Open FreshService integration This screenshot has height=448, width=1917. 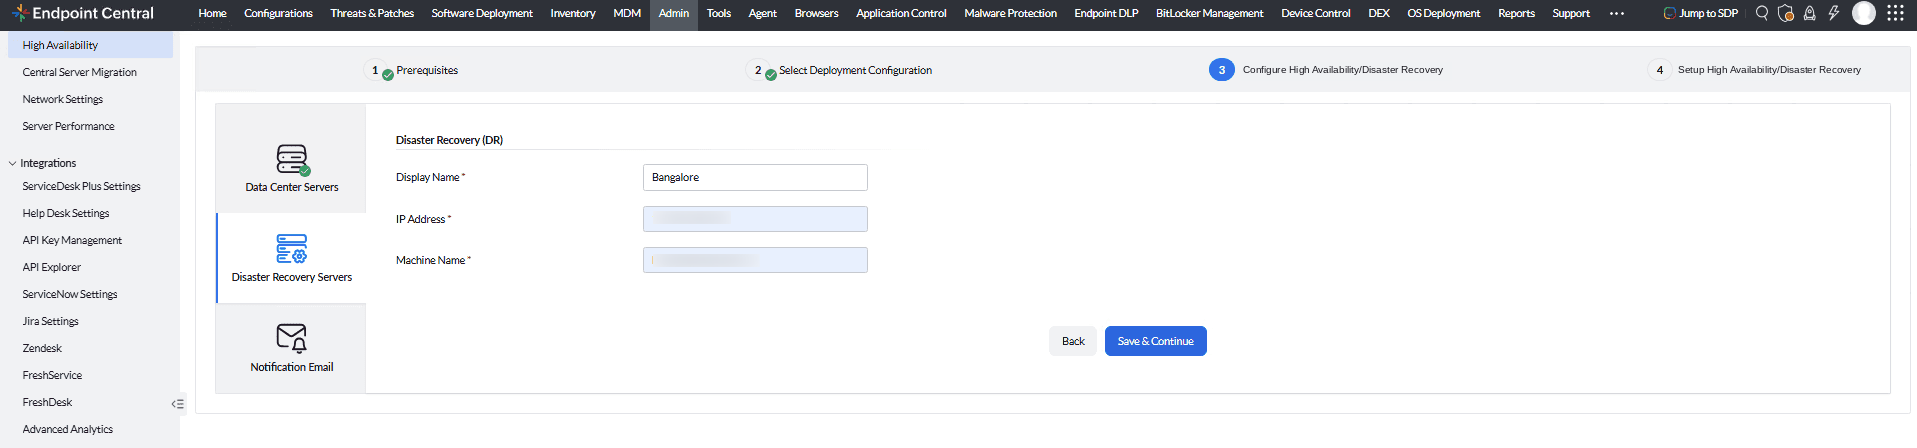point(53,375)
